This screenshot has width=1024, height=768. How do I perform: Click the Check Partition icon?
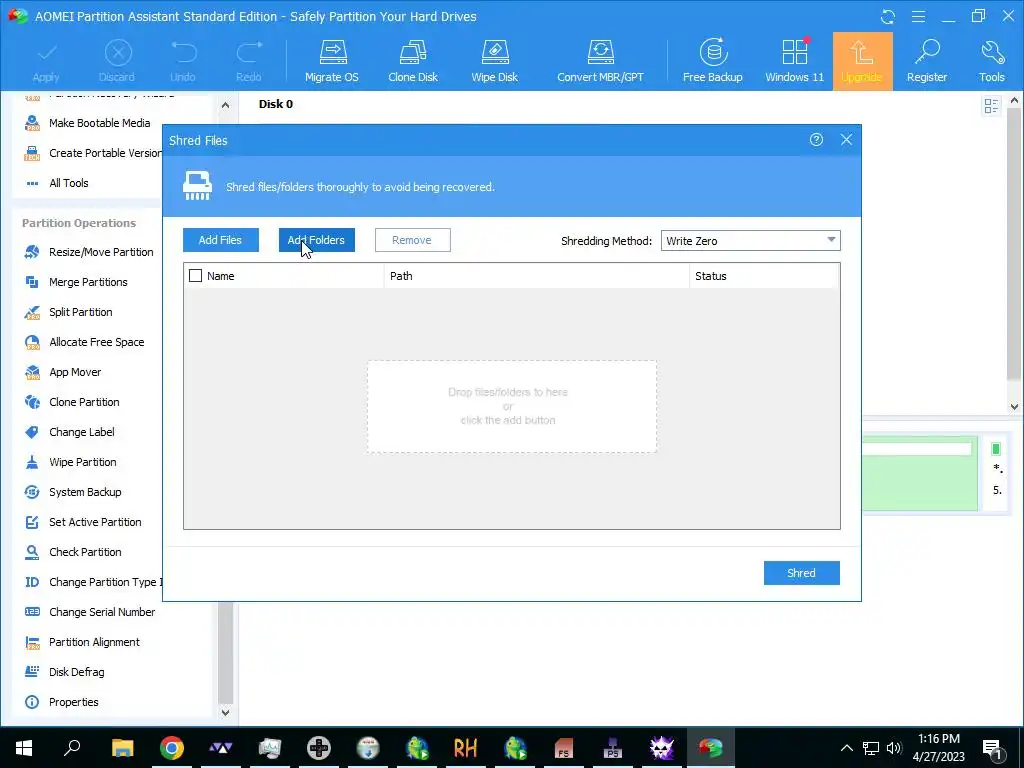[x=32, y=552]
